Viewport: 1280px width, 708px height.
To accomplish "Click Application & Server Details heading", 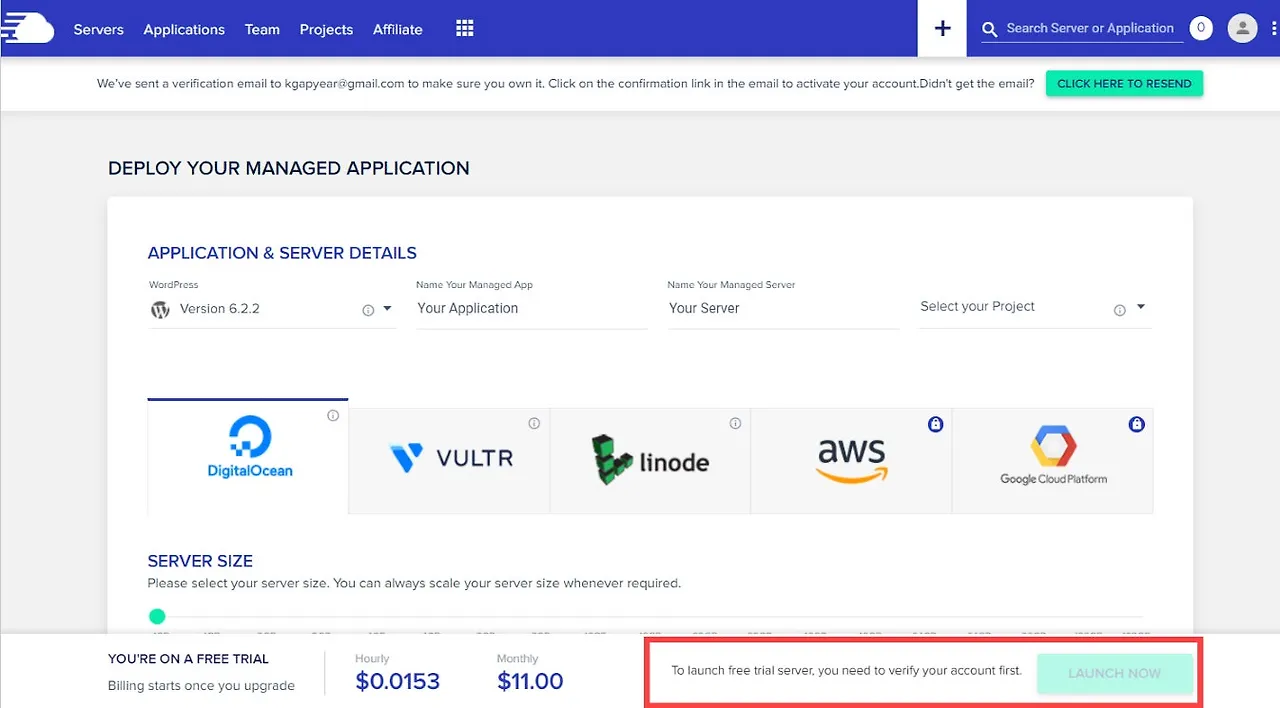I will click(282, 253).
